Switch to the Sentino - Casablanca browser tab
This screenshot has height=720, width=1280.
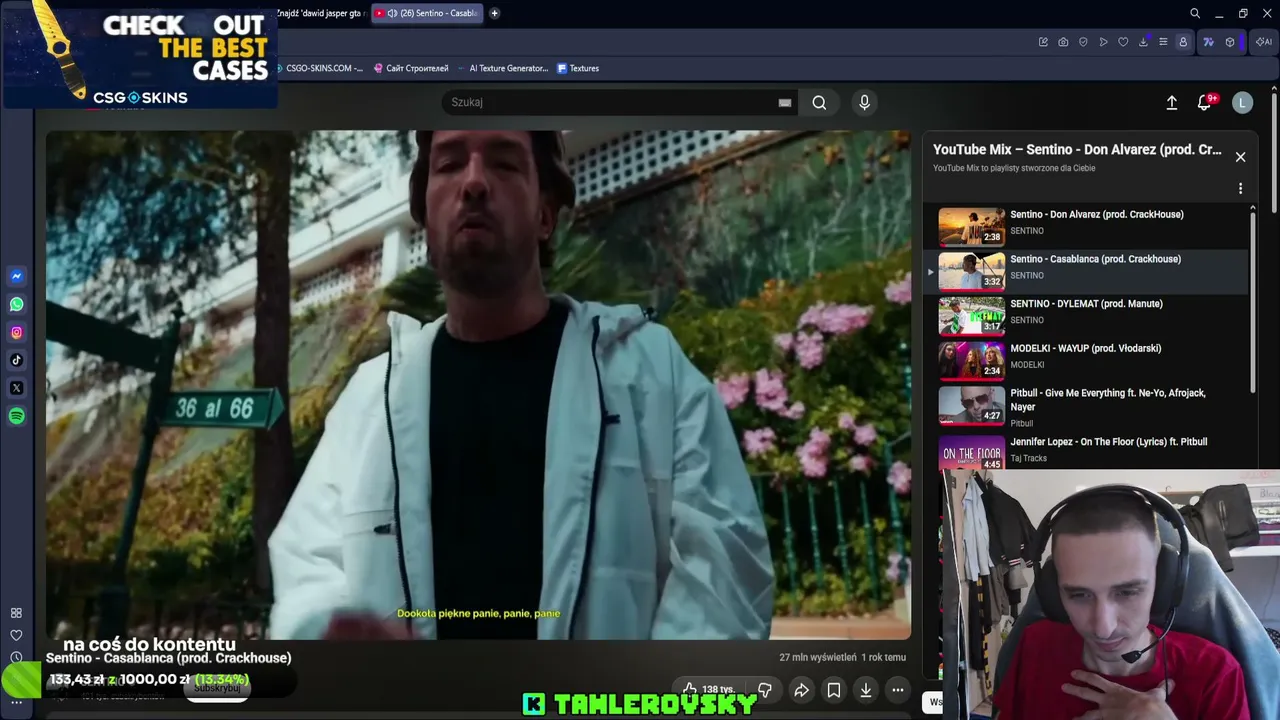(x=428, y=13)
